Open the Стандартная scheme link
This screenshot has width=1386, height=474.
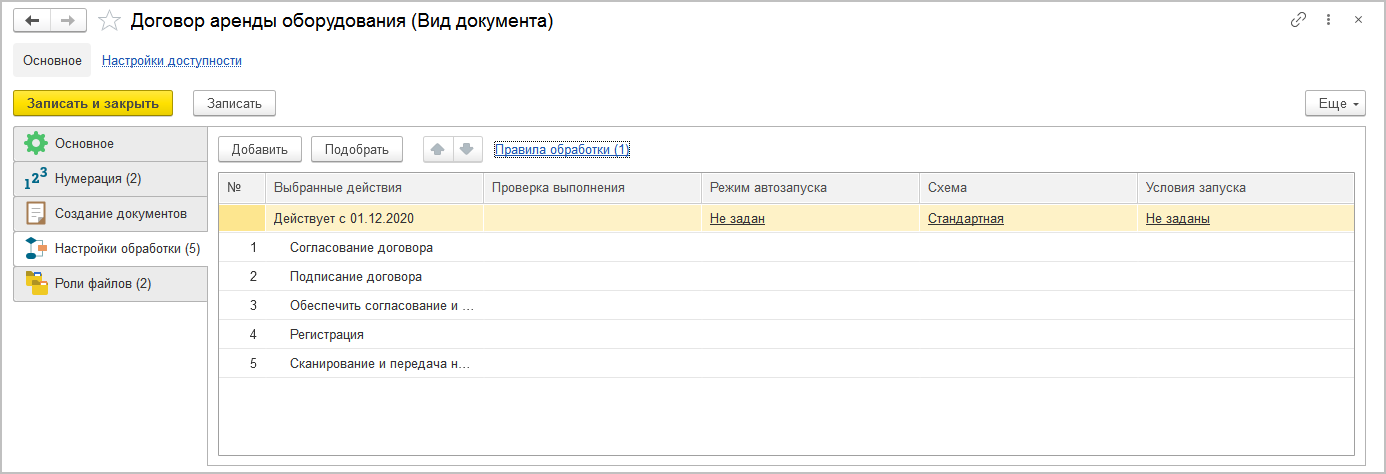[x=965, y=219]
